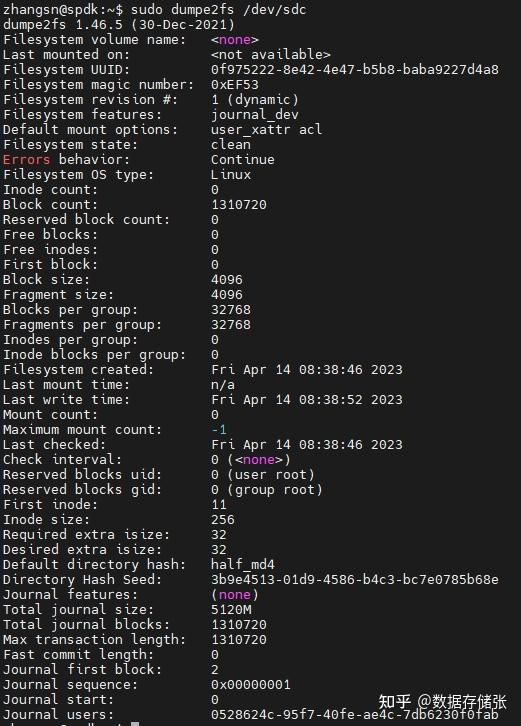Viewport: 521px width, 726px height.
Task: Click the Last write time timestamp
Action: pyautogui.click(x=307, y=400)
